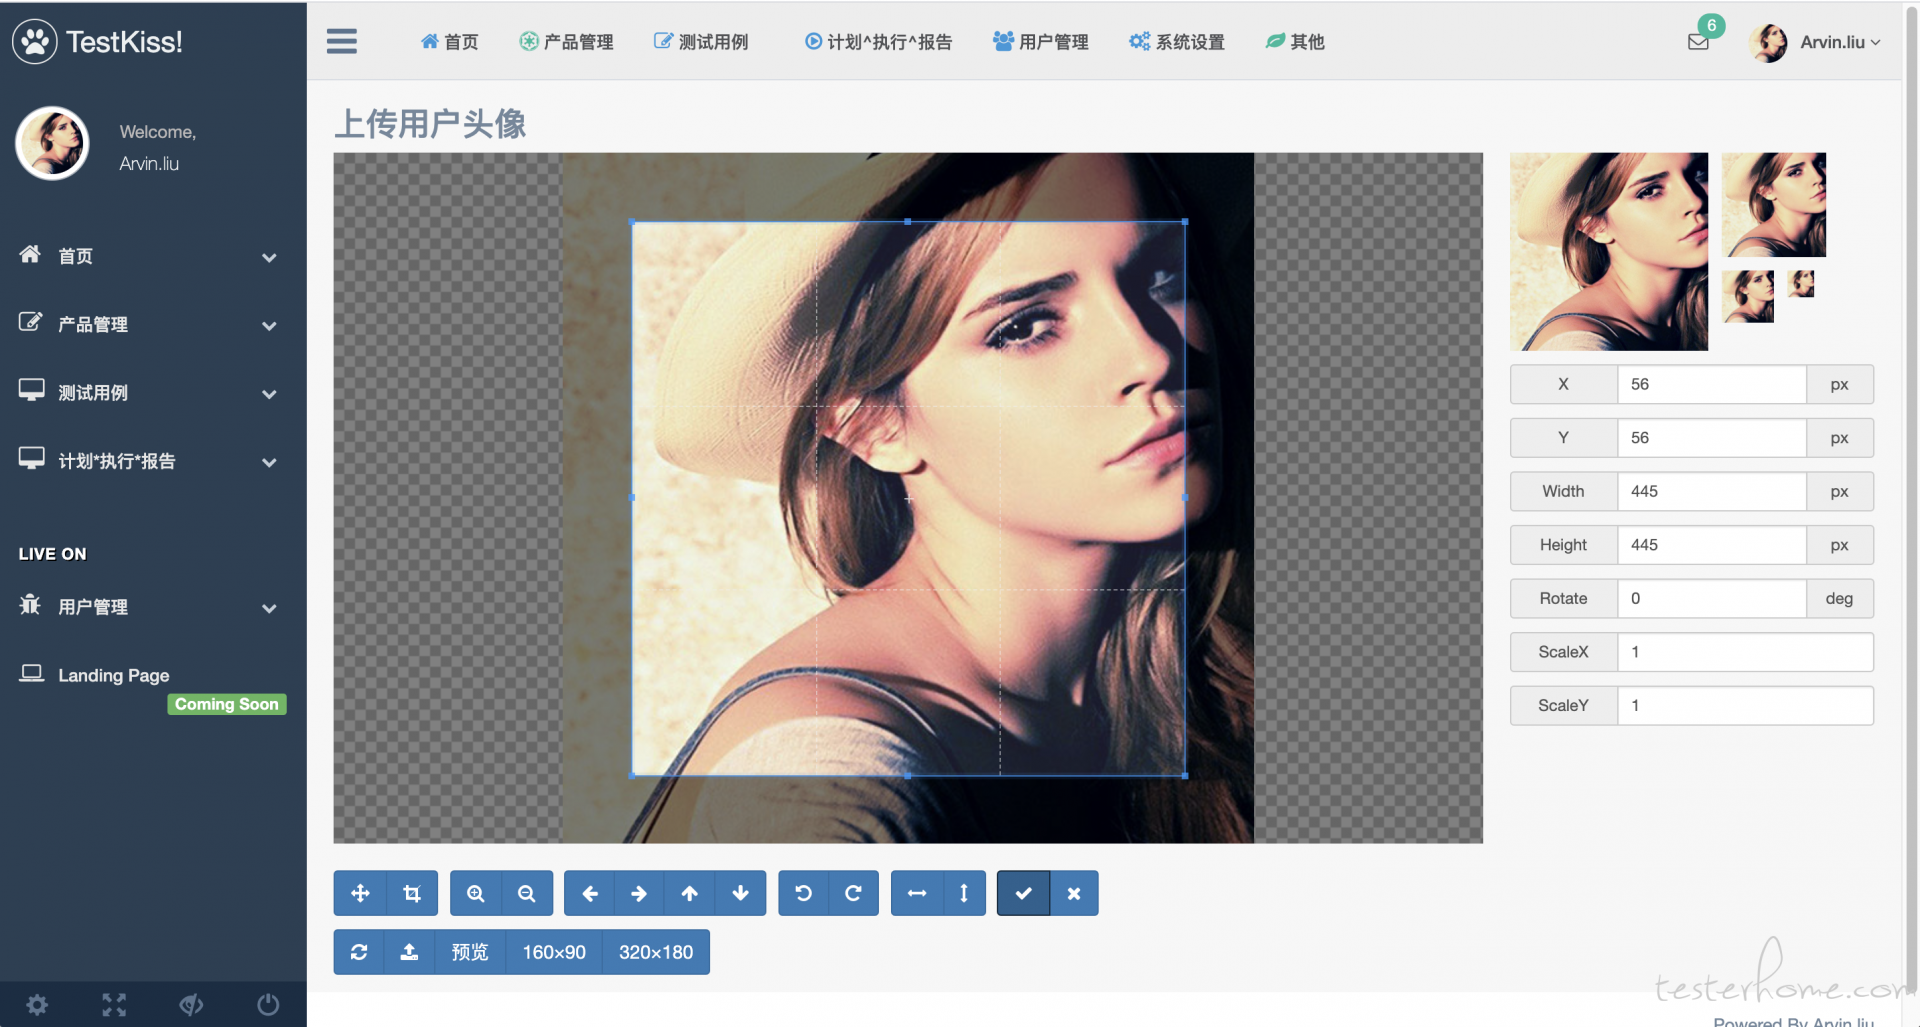Viewport: 1920px width, 1027px height.
Task: Rotate image clockwise
Action: coord(854,893)
